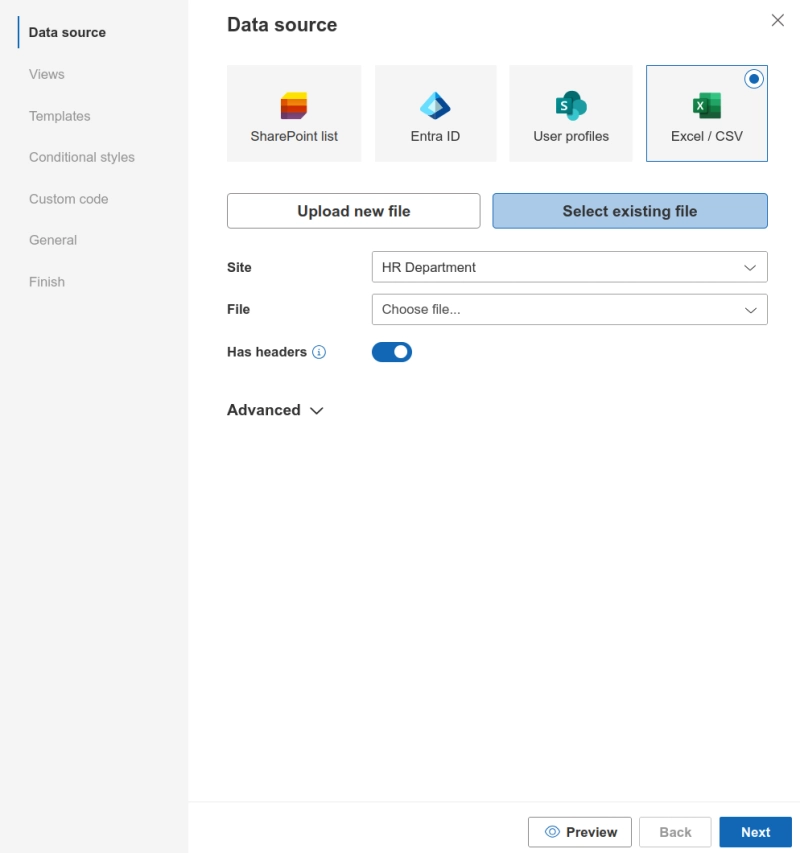
Task: Click the Select existing file button
Action: (x=630, y=211)
